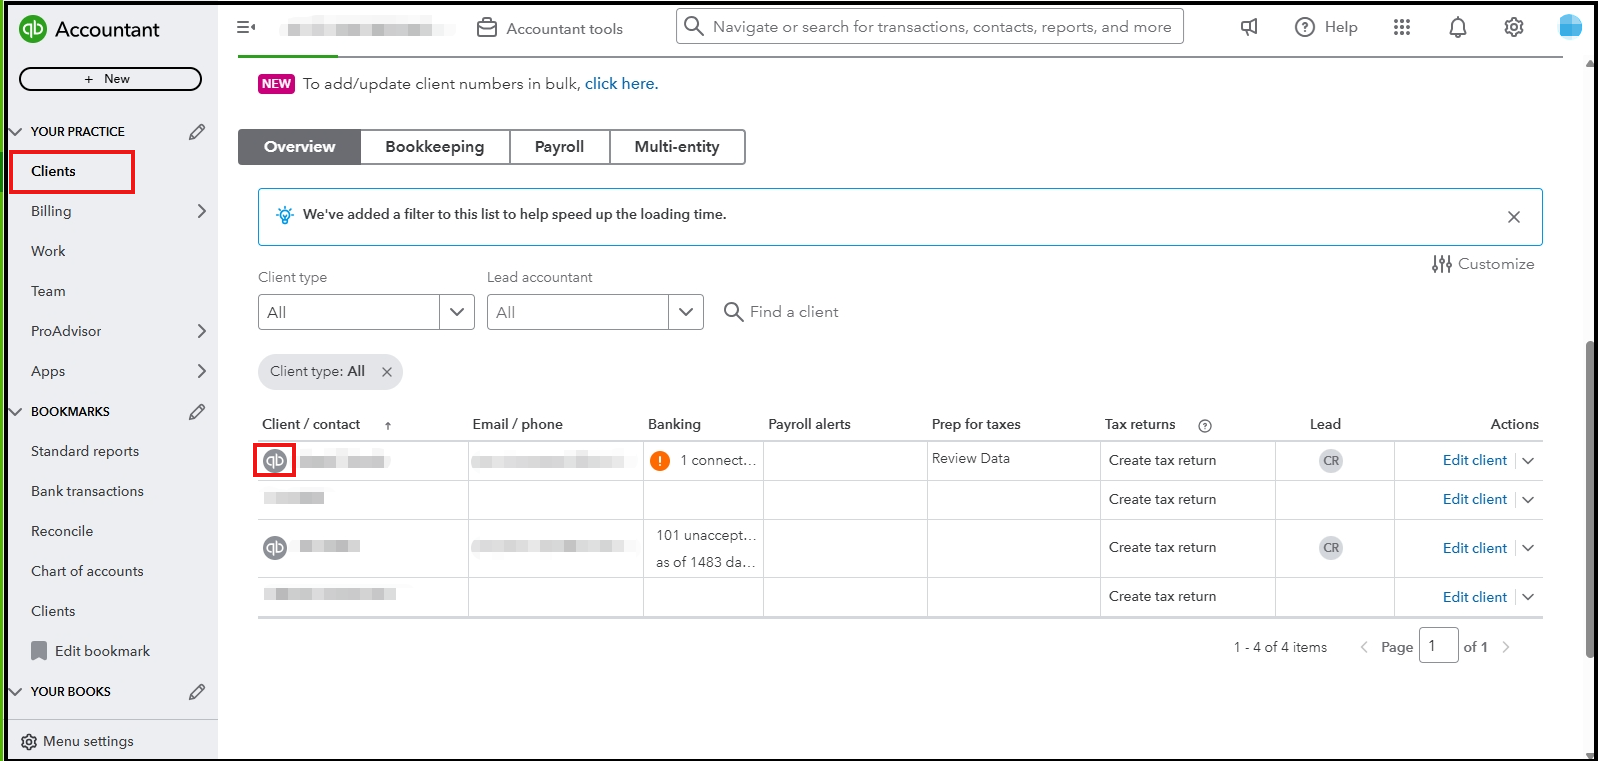Screen dimensions: 1598x761
Task: Collapse the sidebar with hamburger icon
Action: pyautogui.click(x=246, y=27)
